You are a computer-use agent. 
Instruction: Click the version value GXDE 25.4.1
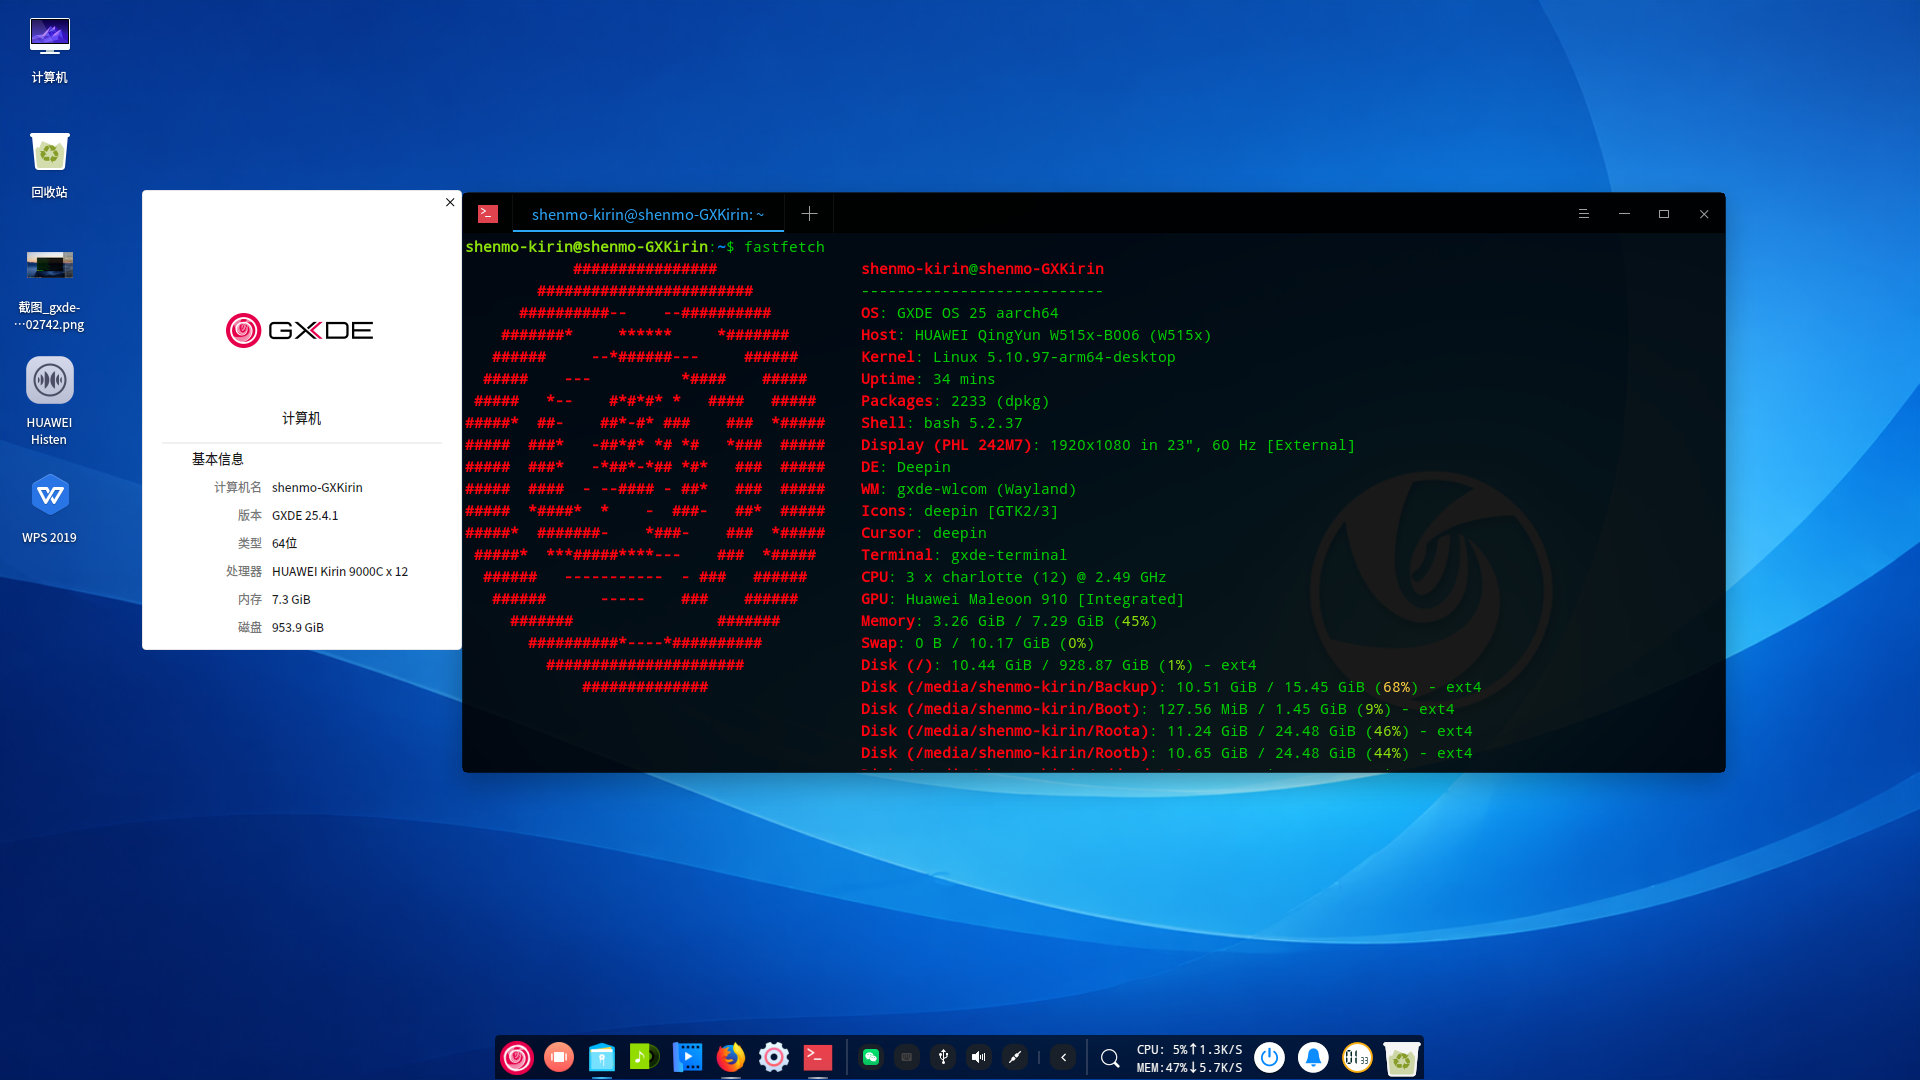click(x=305, y=515)
